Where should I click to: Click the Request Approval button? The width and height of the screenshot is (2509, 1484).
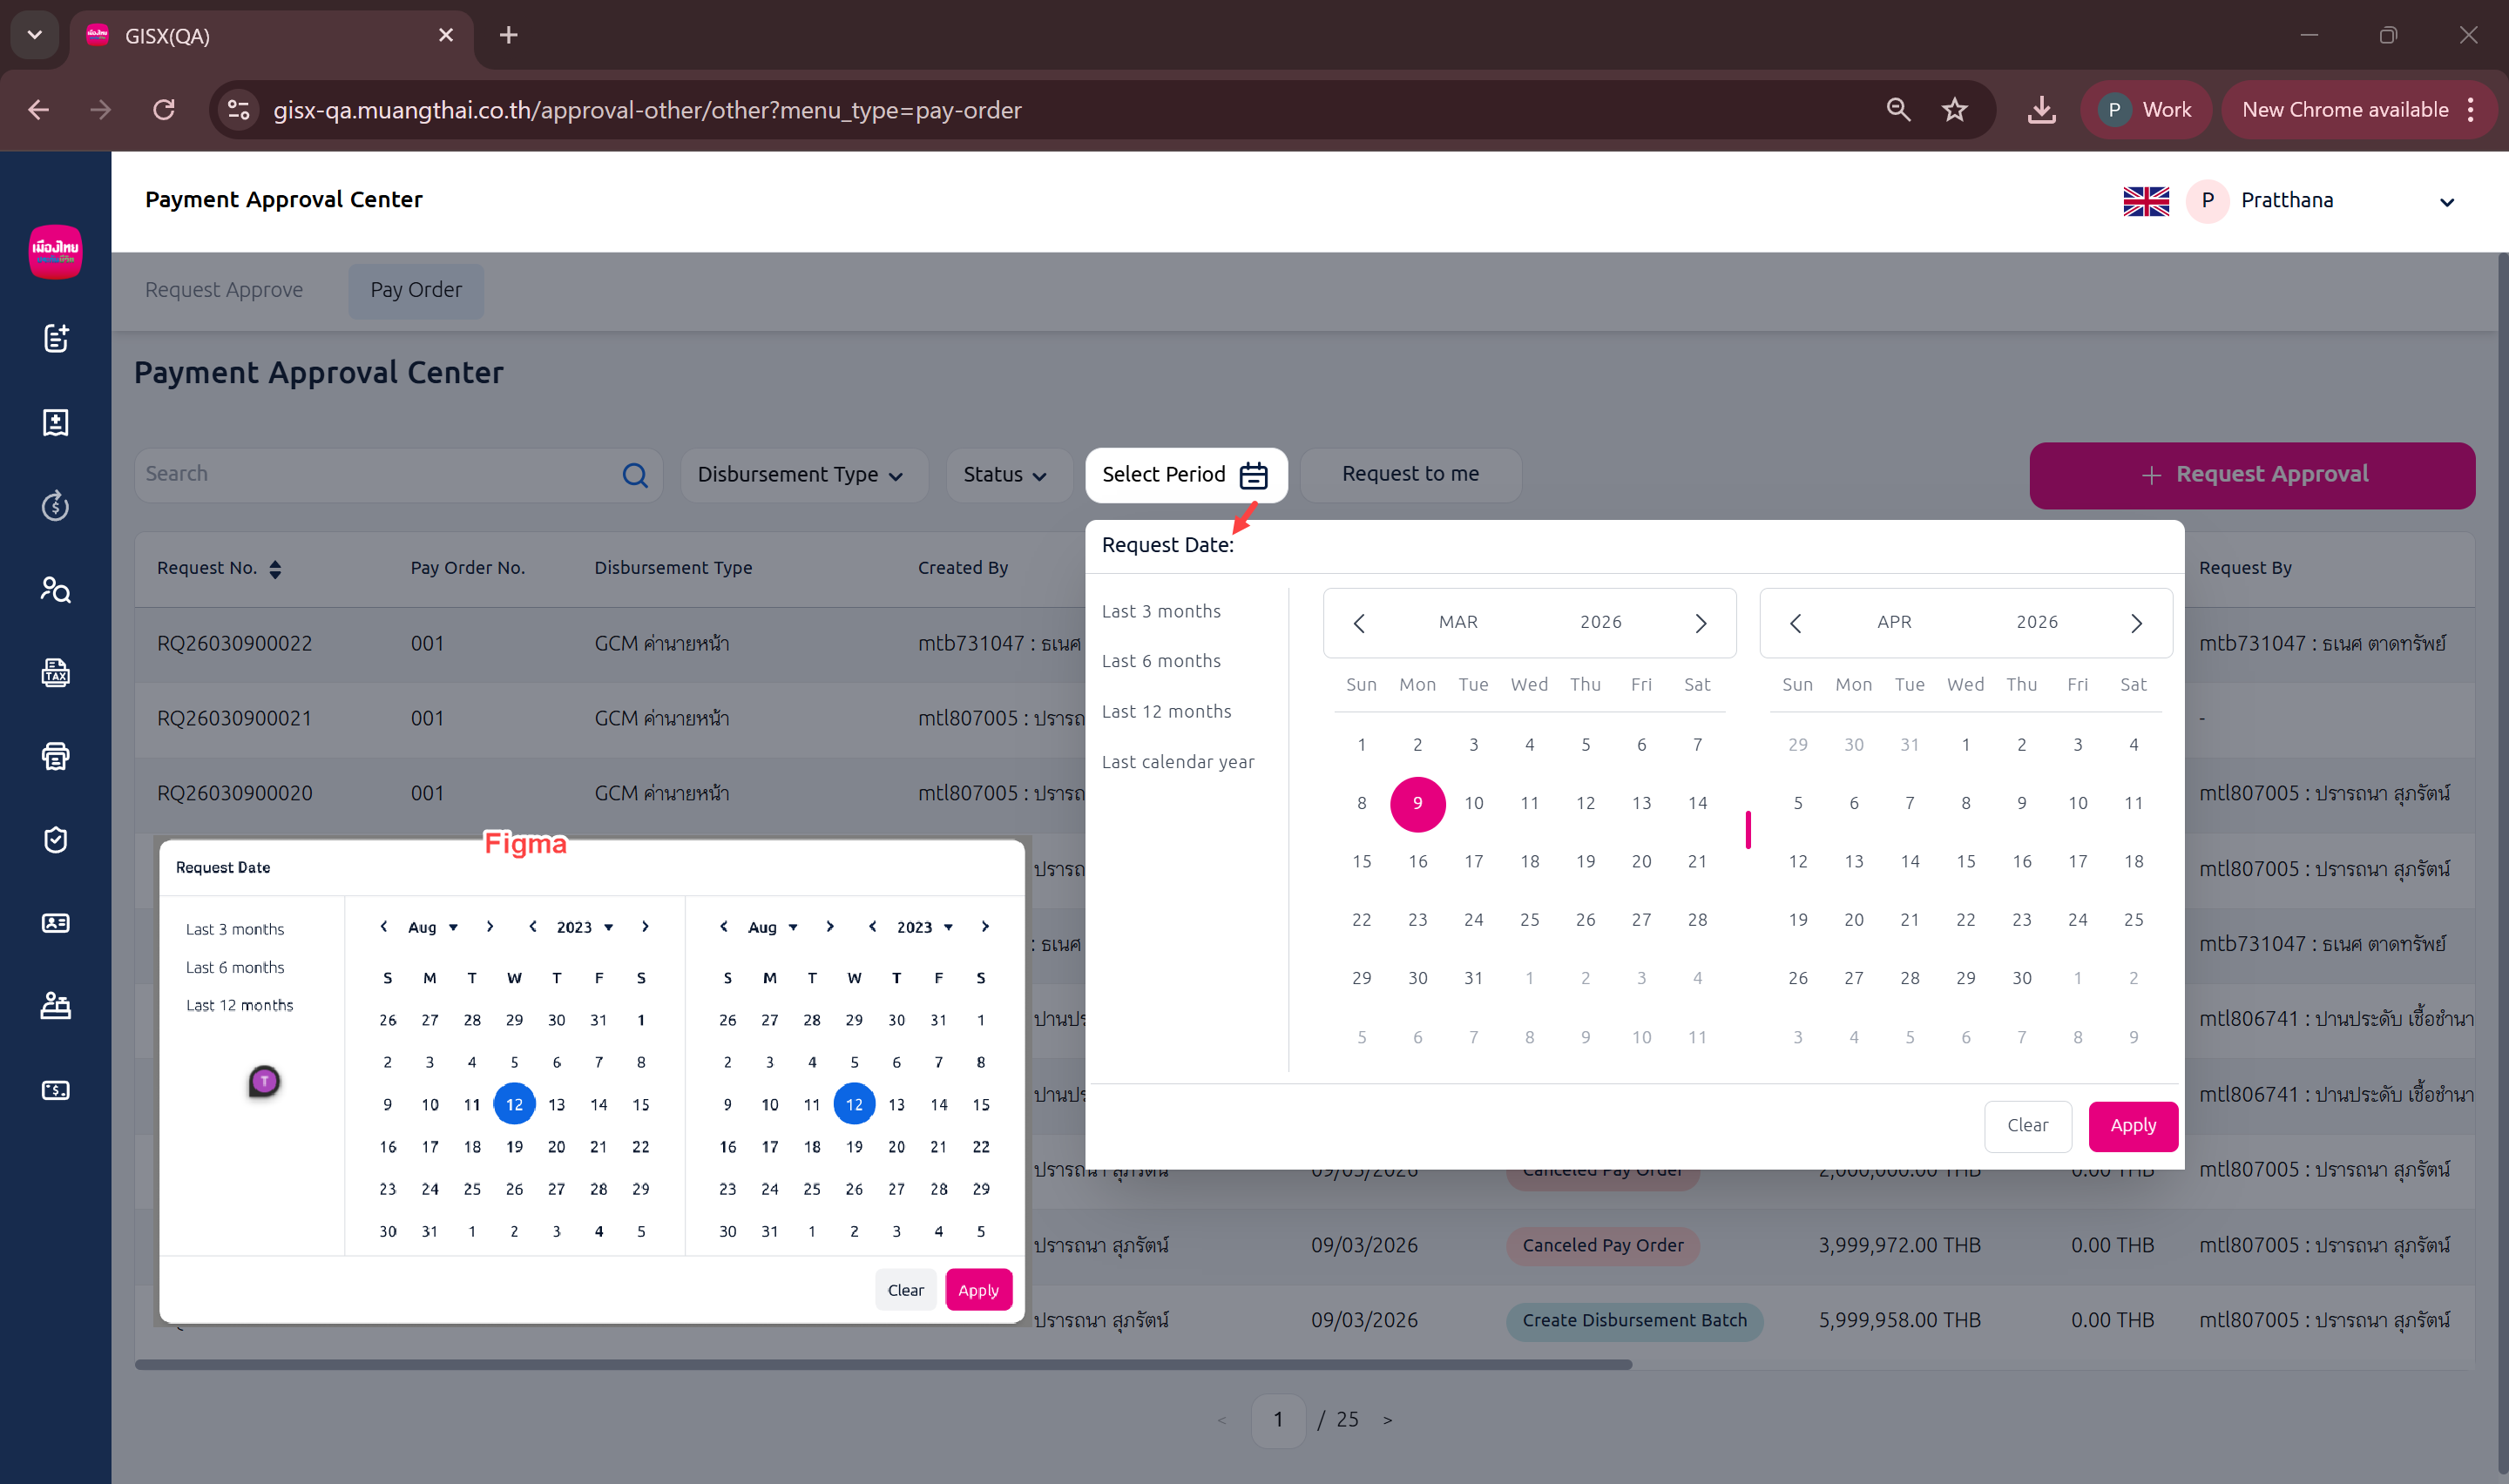coord(2252,475)
